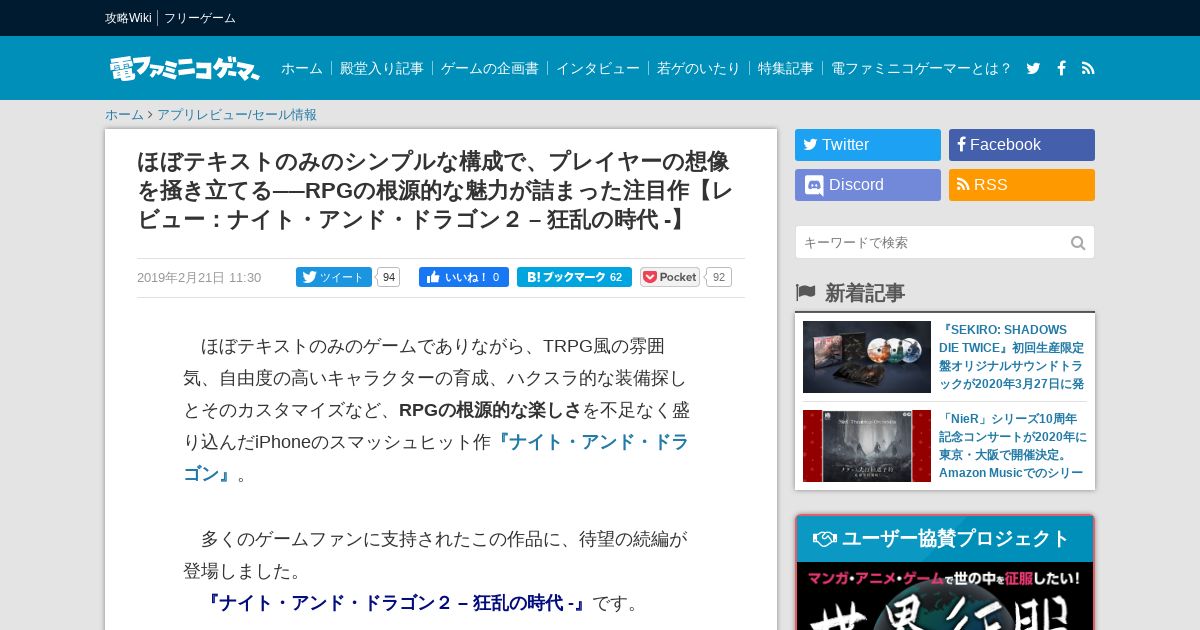1200x630 pixels.
Task: Click the ツイート share button
Action: click(x=334, y=277)
